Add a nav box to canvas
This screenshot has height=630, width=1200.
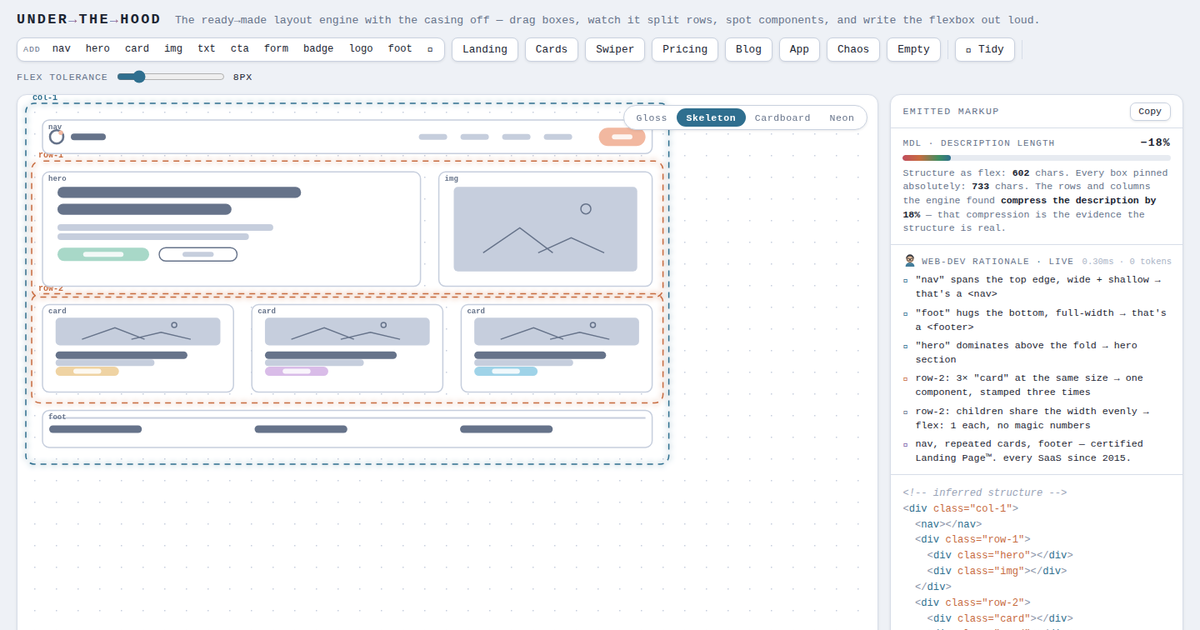click(61, 49)
